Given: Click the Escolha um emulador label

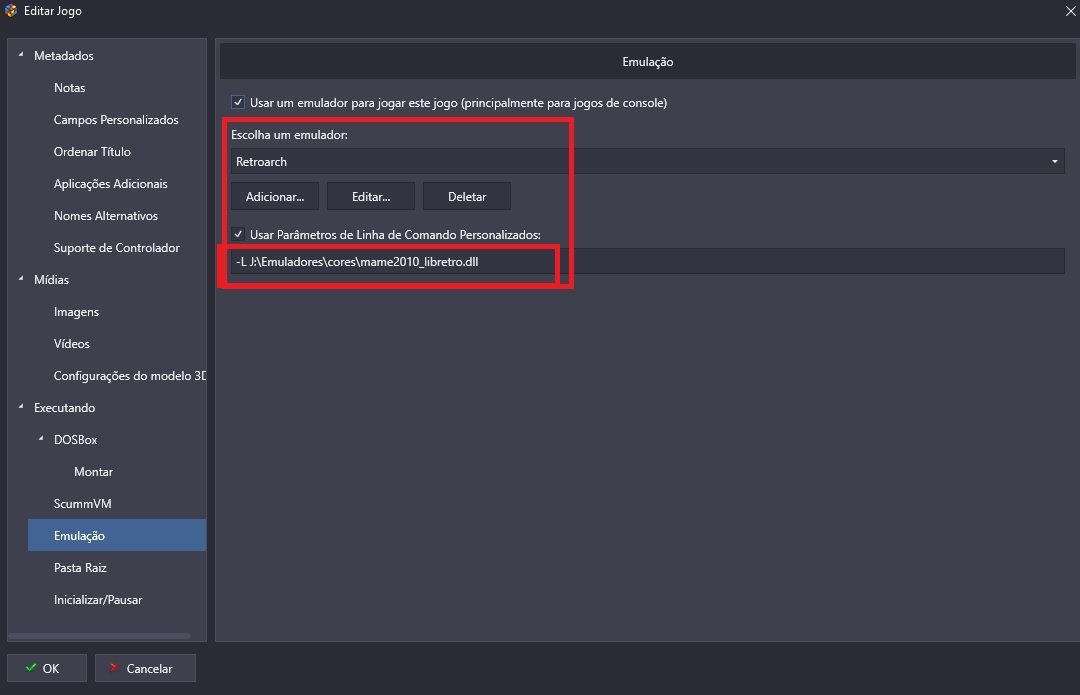Looking at the screenshot, I should (x=289, y=135).
